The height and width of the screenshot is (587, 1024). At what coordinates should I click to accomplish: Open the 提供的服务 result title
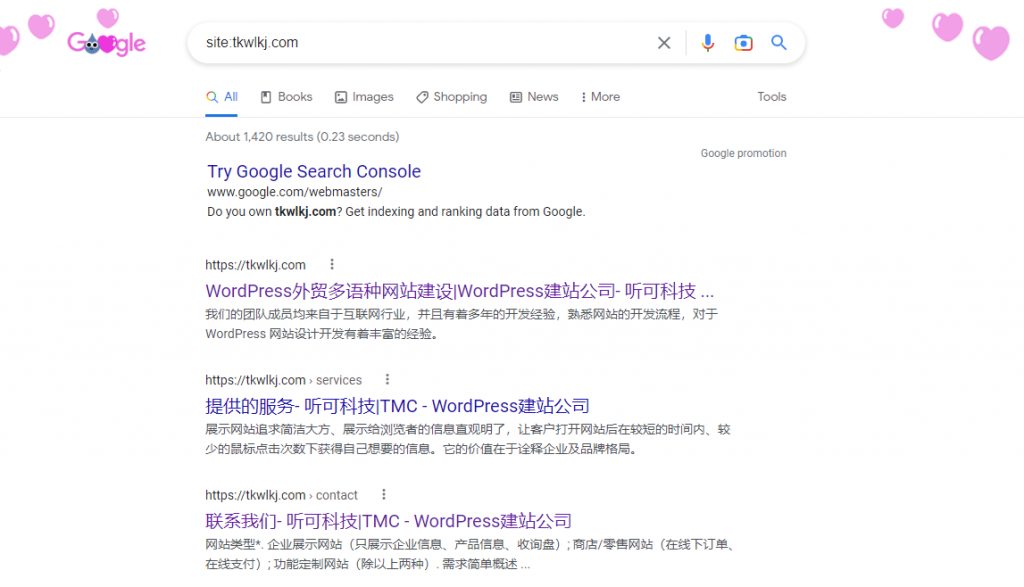pyautogui.click(x=397, y=405)
